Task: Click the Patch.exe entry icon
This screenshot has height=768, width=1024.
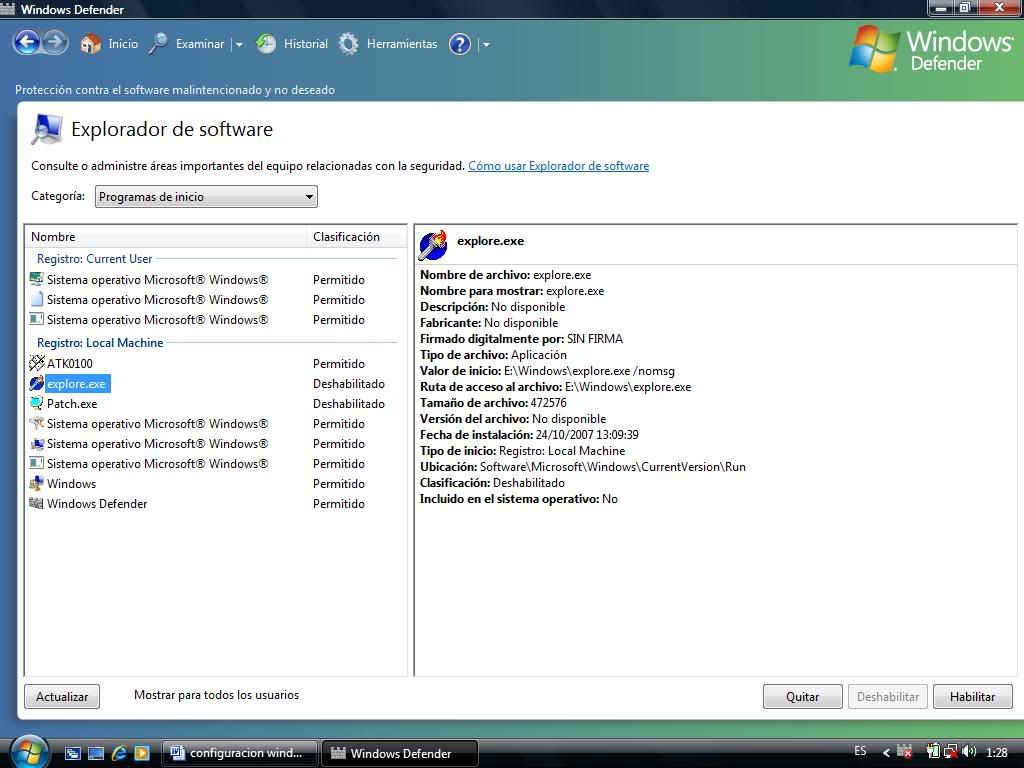Action: (x=37, y=404)
